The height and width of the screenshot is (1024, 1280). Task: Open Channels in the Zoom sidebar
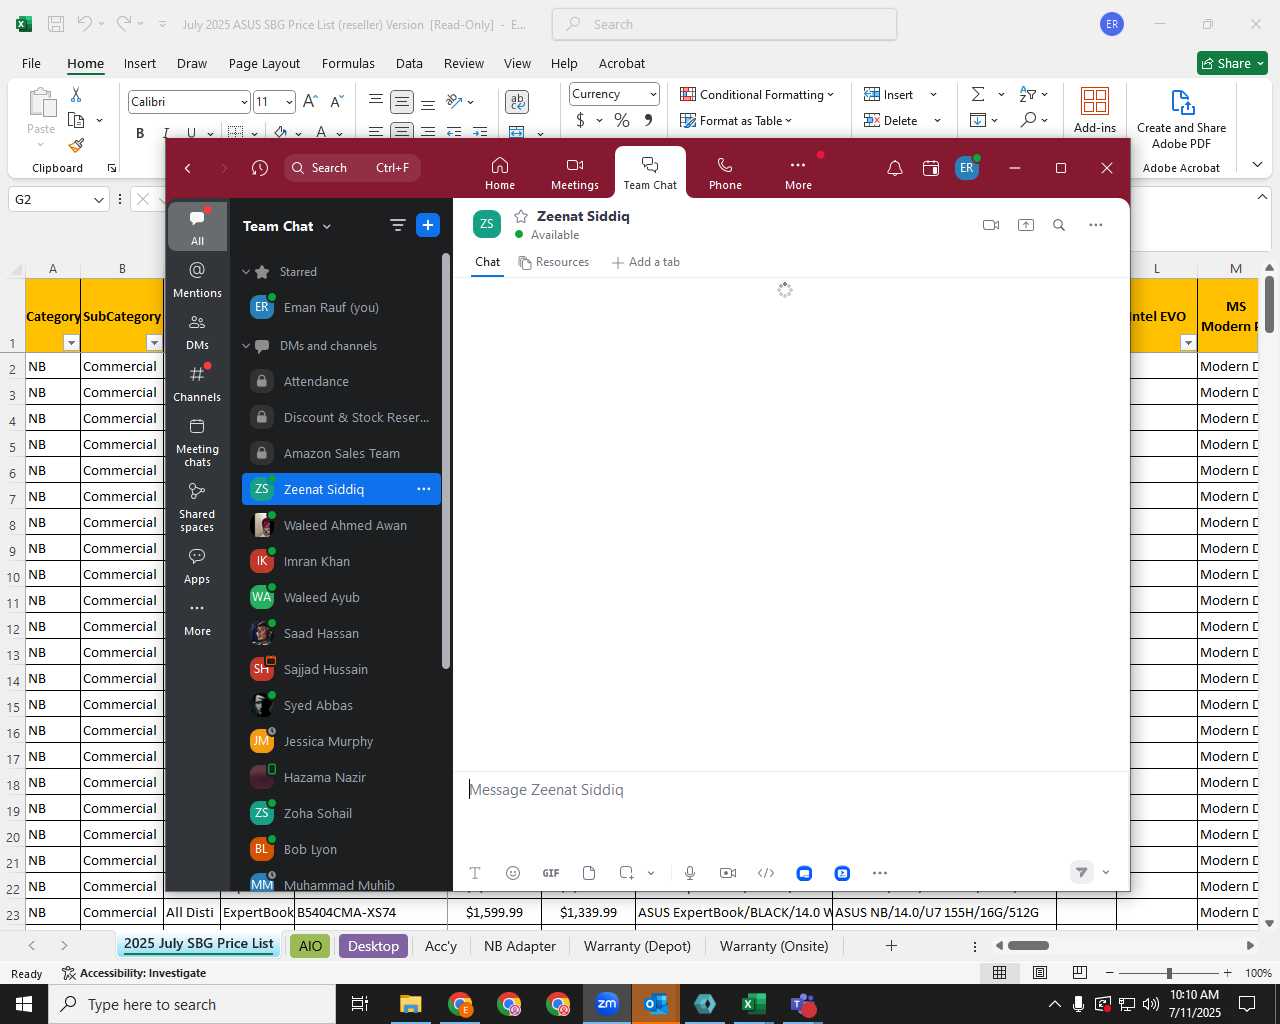(x=197, y=384)
